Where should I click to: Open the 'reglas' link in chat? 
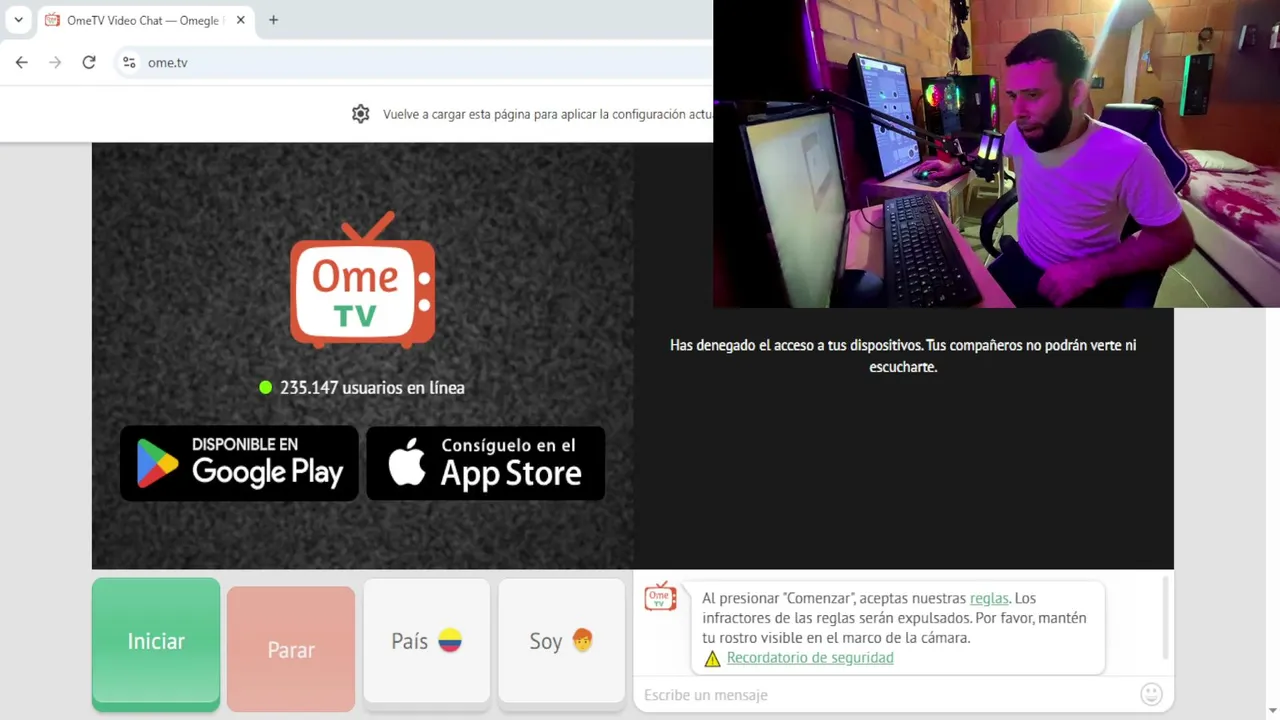click(989, 598)
